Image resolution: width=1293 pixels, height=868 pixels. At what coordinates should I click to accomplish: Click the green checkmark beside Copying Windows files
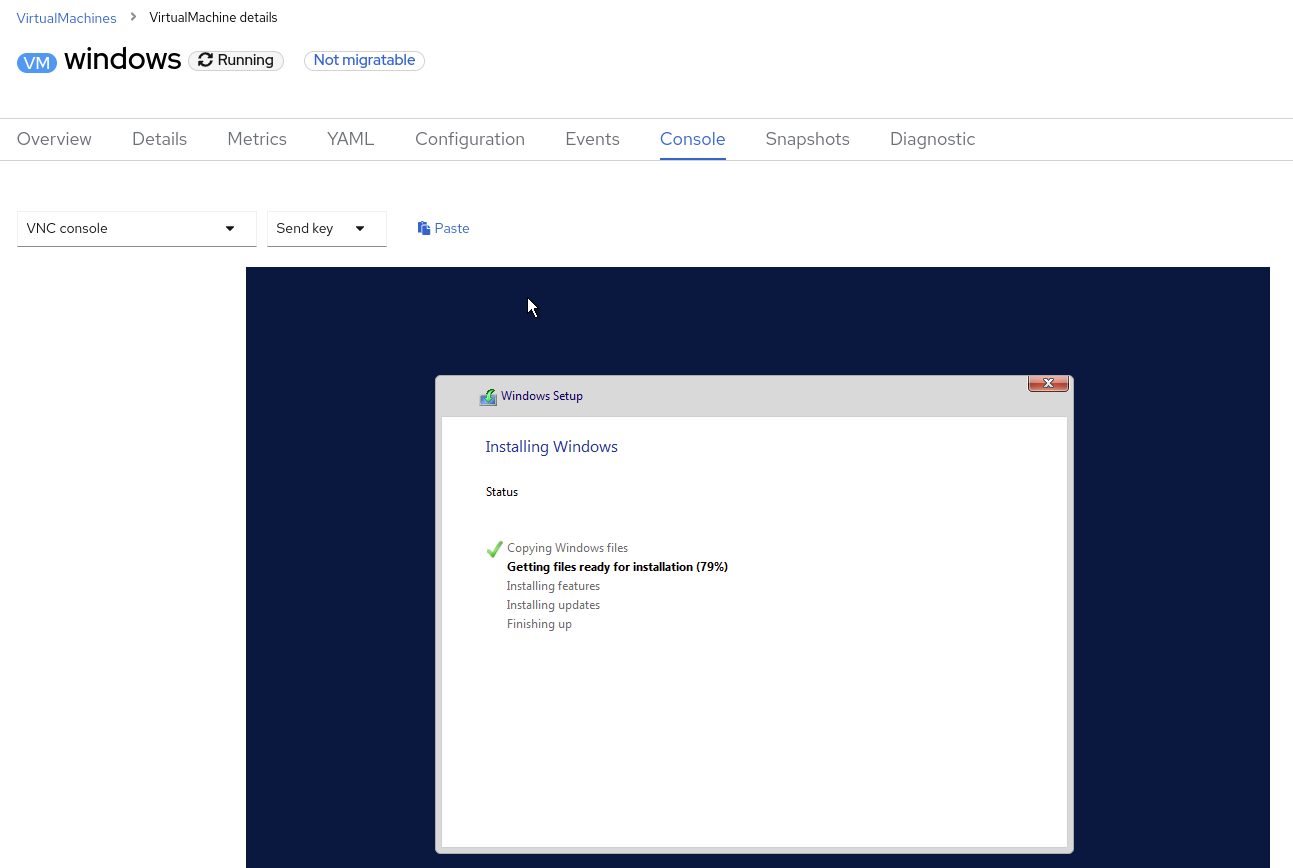[x=494, y=549]
